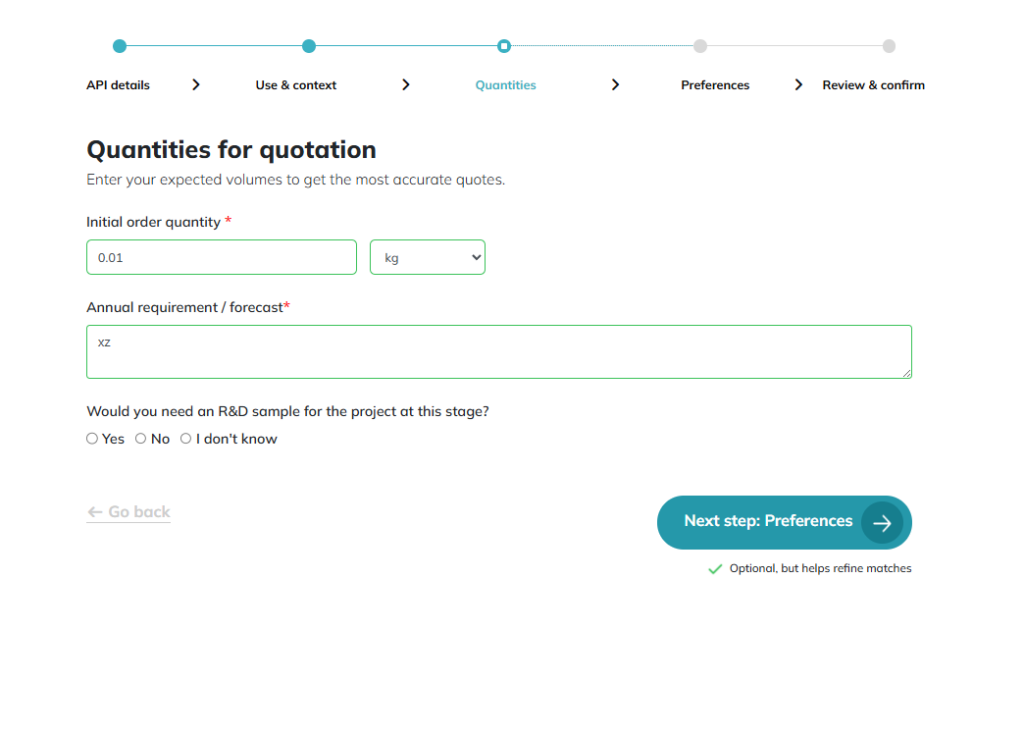Open the Use & context step
1024x737 pixels.
296,85
